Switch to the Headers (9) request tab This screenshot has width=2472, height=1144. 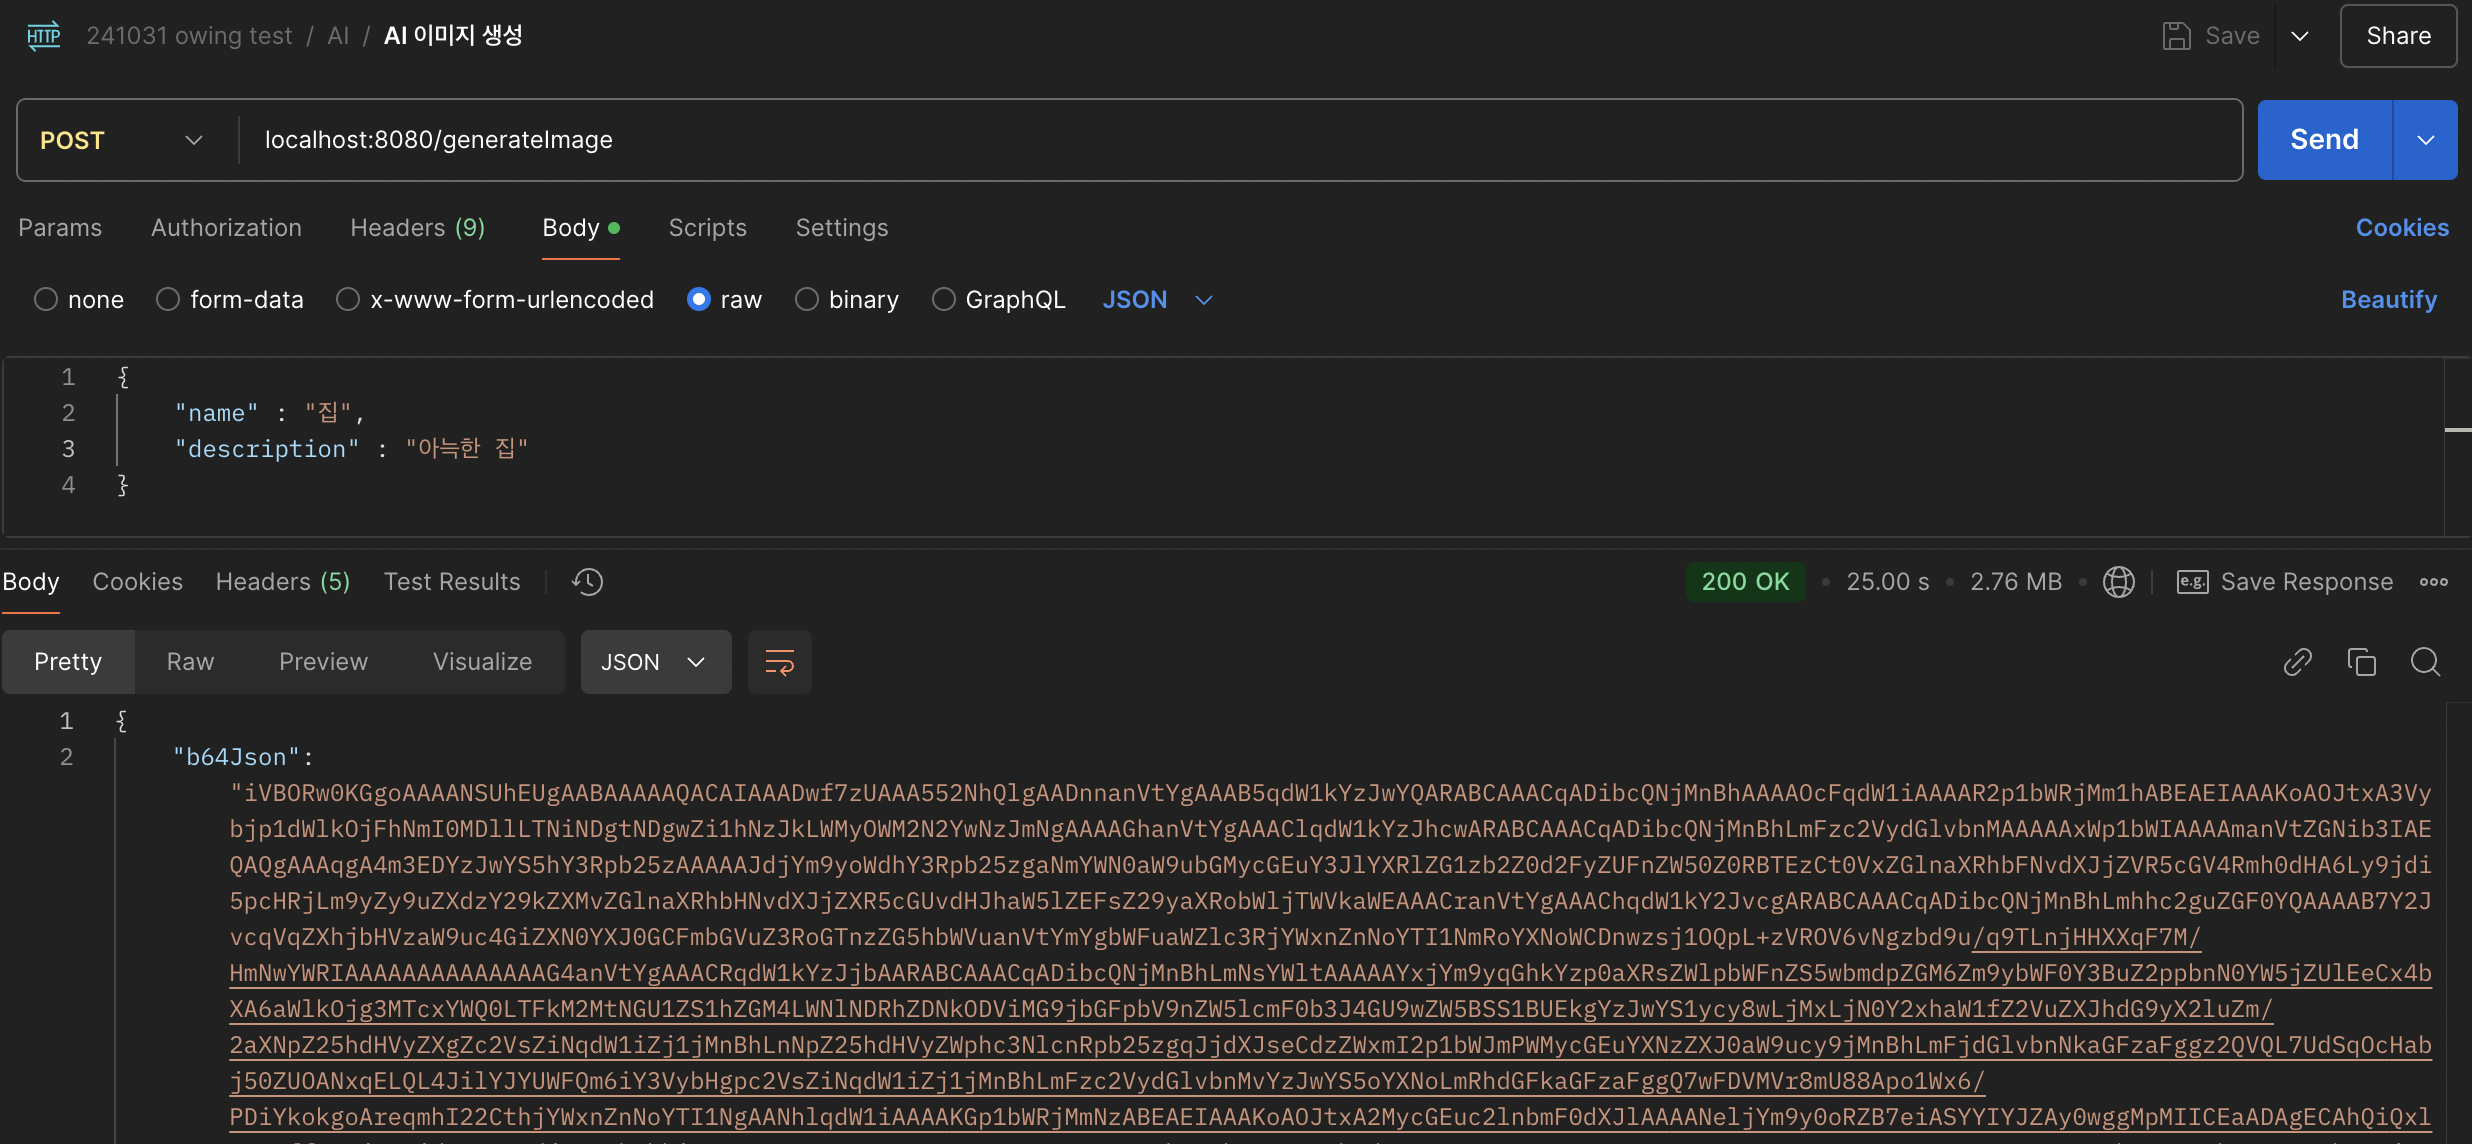417,228
